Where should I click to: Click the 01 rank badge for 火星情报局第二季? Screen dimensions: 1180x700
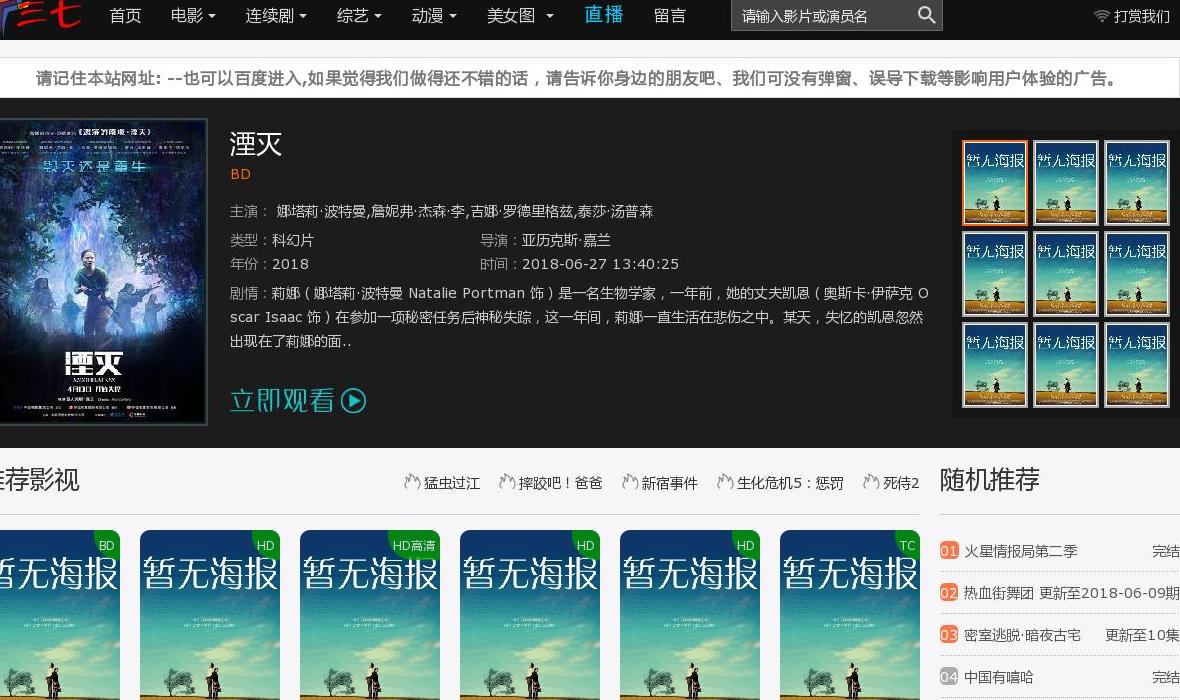tap(949, 551)
